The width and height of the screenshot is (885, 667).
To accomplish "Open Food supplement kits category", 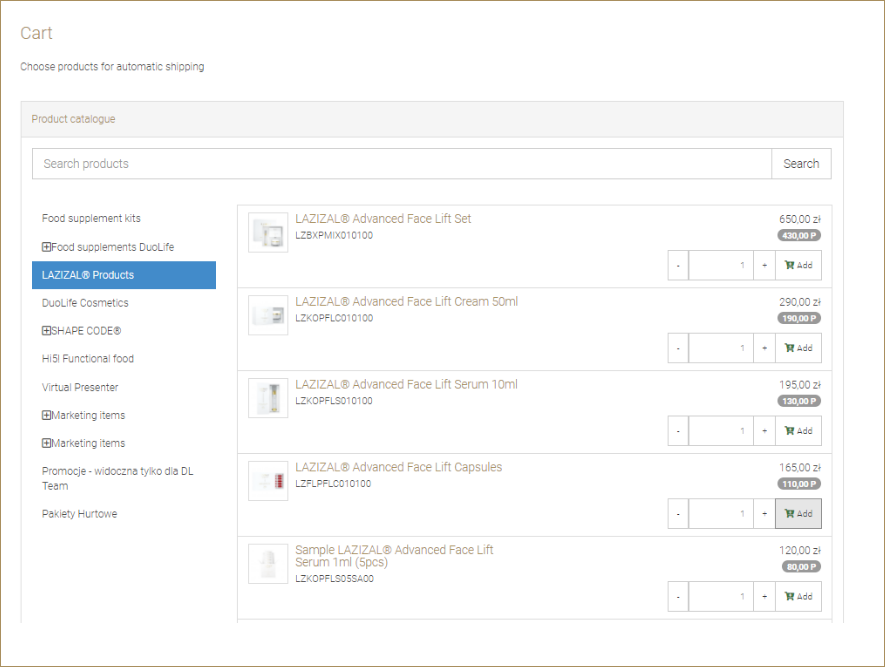I will point(91,218).
